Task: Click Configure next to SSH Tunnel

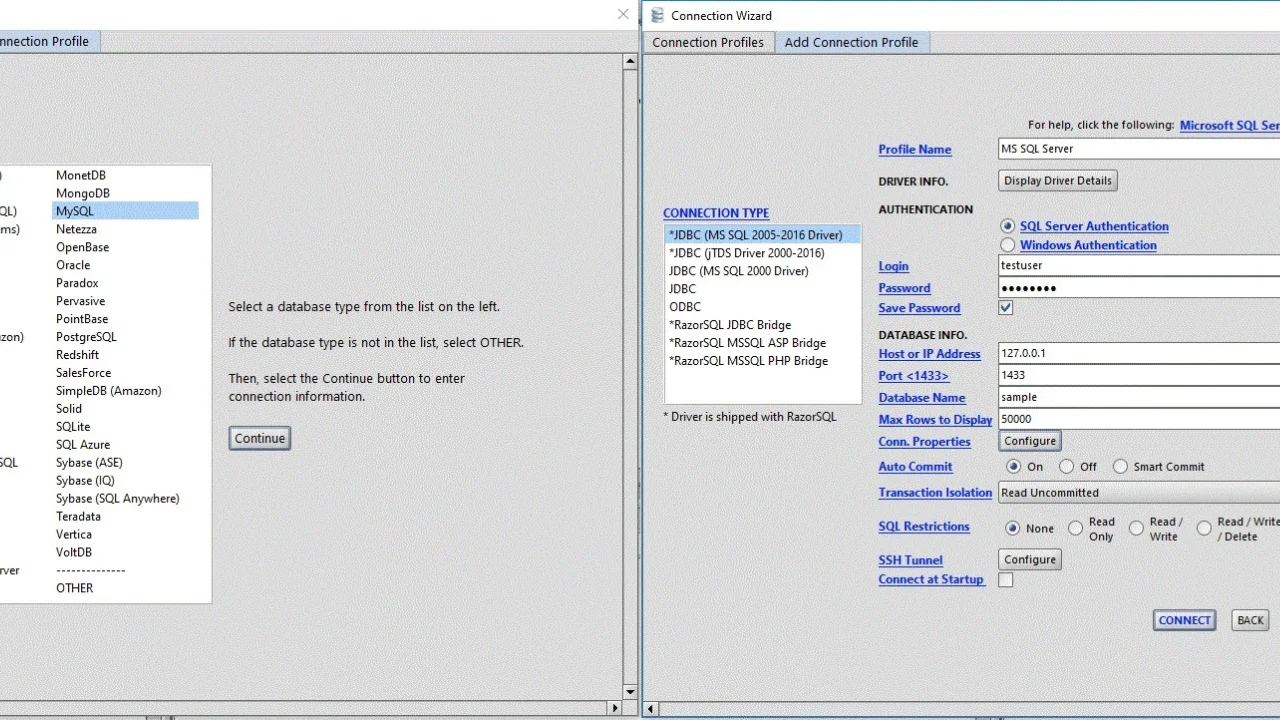Action: (x=1030, y=560)
